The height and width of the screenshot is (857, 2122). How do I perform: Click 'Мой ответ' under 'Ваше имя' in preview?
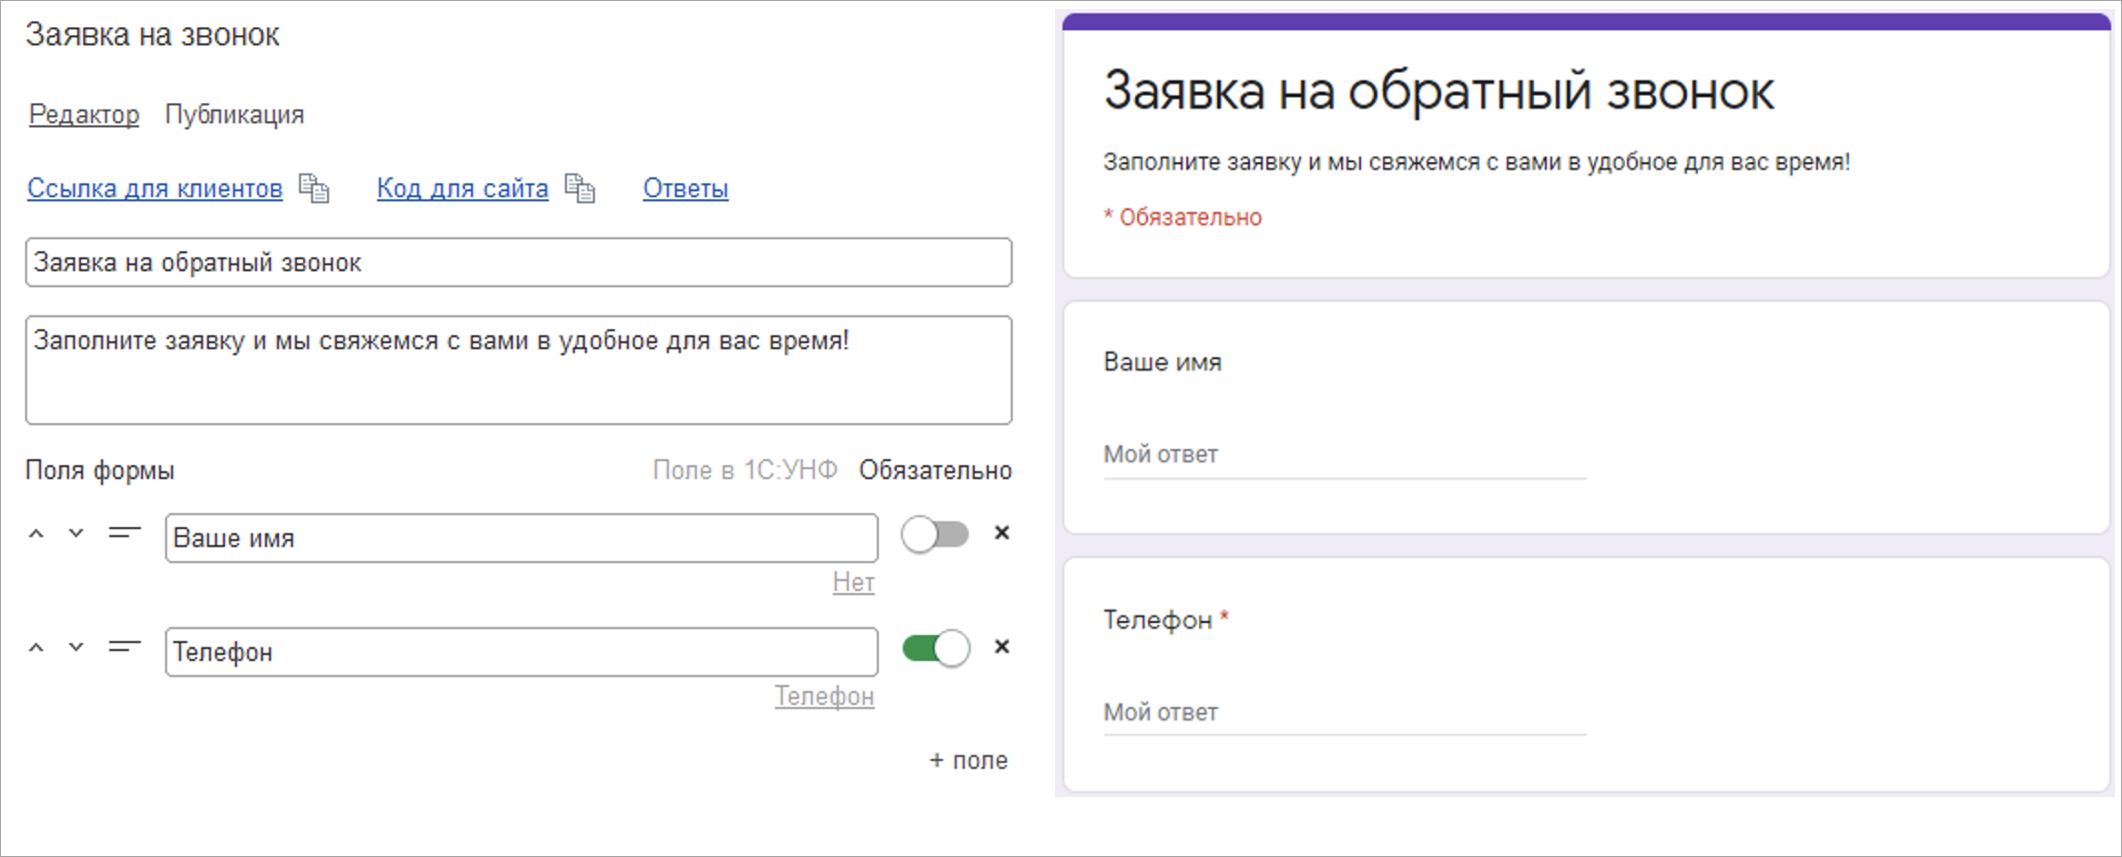[1345, 455]
